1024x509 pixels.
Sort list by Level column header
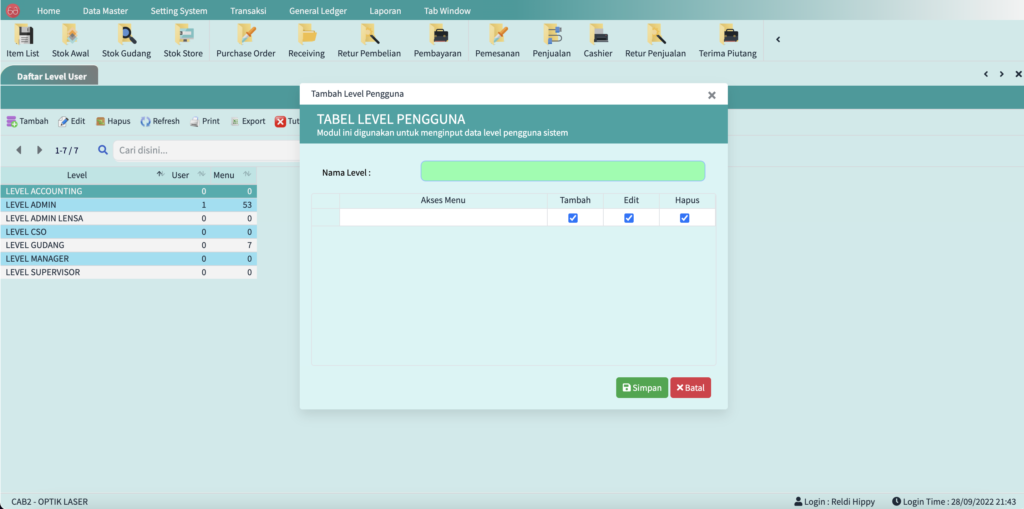[77, 175]
